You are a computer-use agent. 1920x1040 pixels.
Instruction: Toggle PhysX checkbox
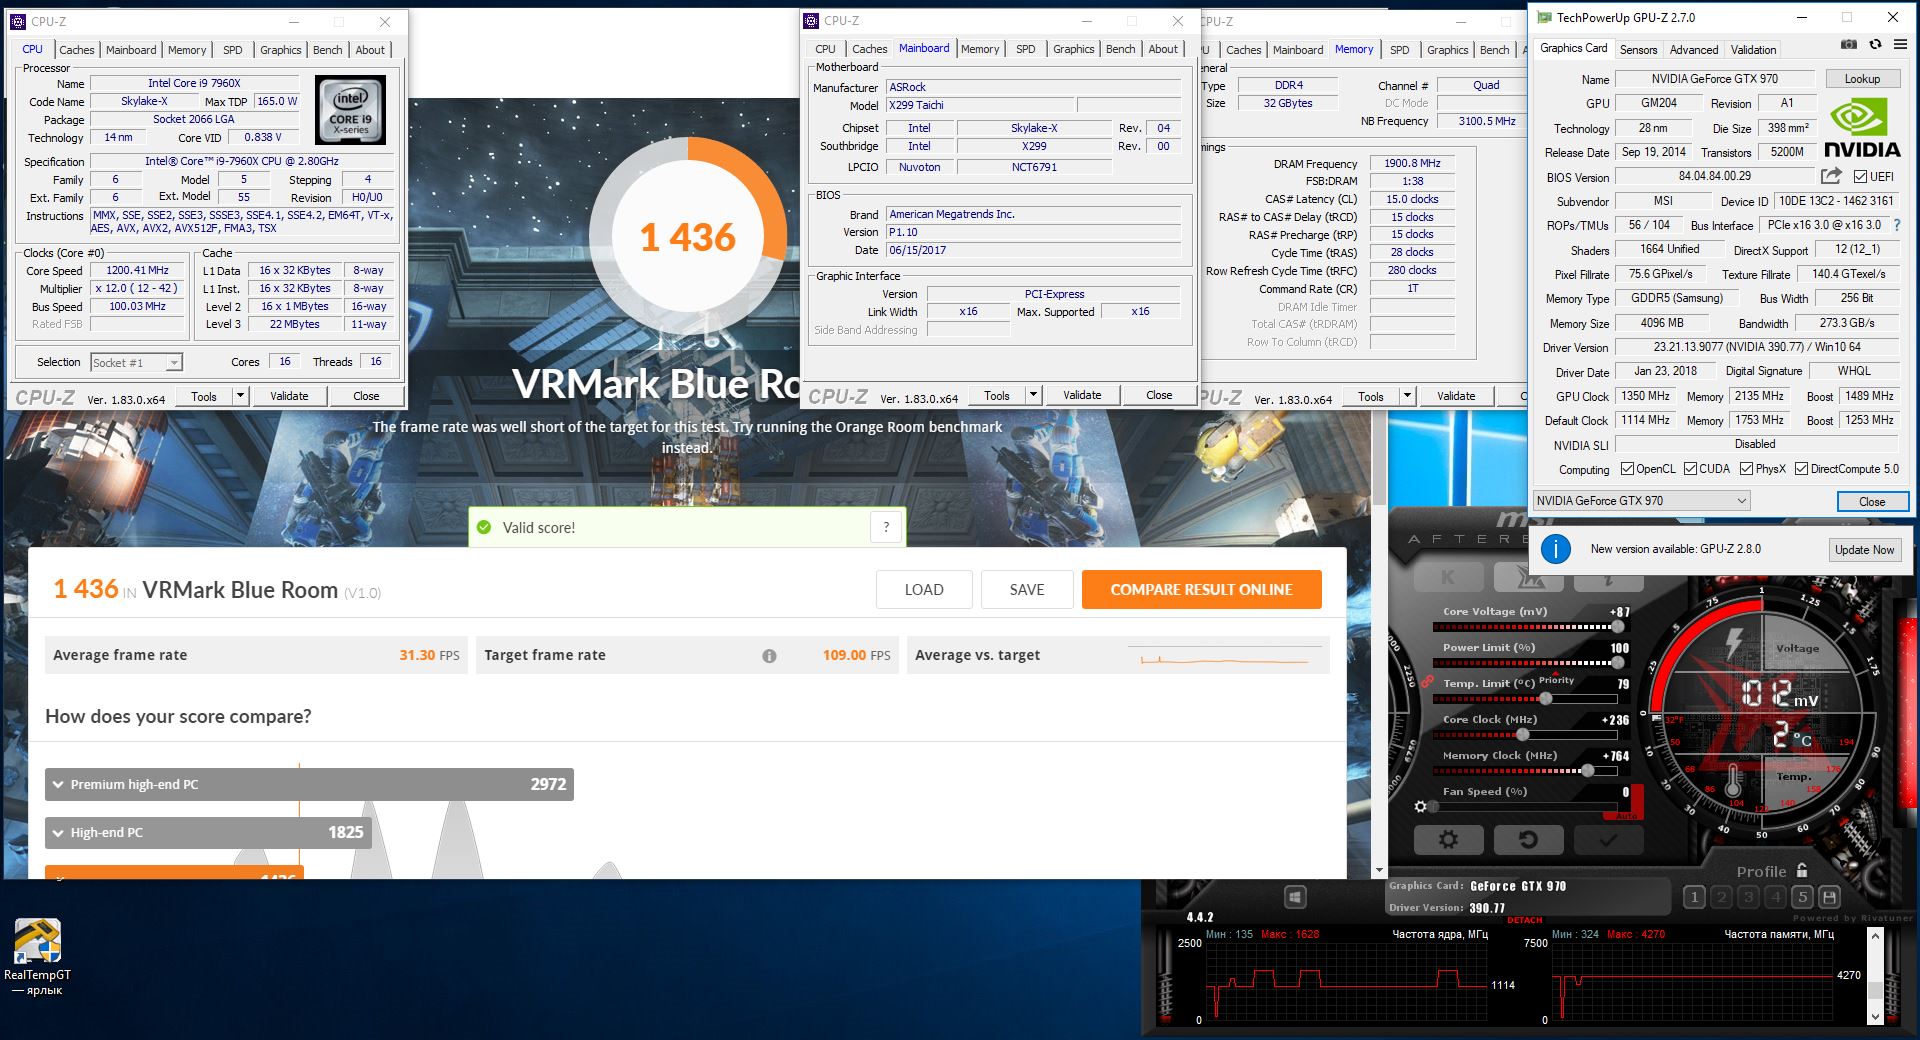tap(1746, 469)
